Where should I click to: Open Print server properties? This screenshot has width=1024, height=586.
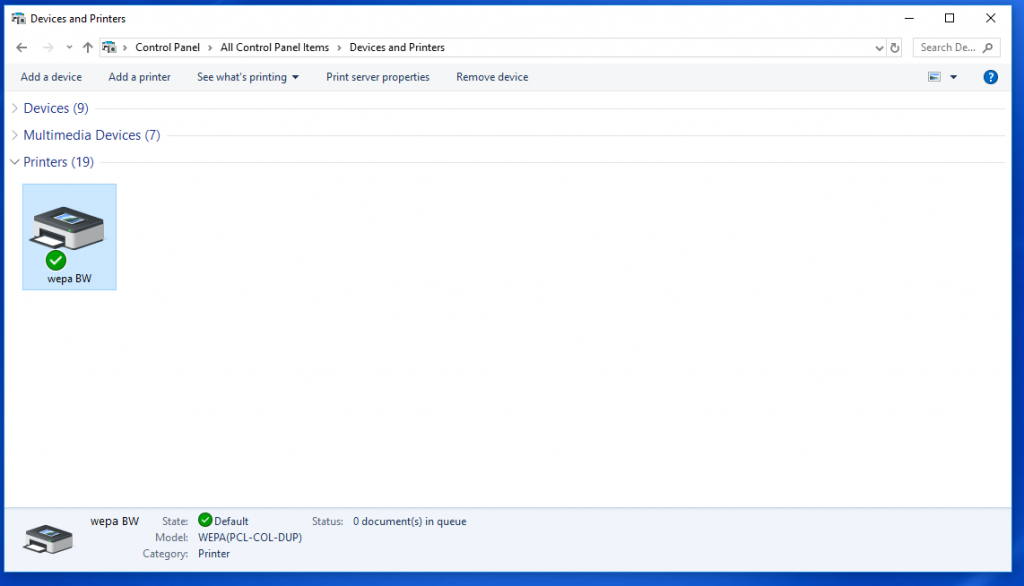coord(377,76)
